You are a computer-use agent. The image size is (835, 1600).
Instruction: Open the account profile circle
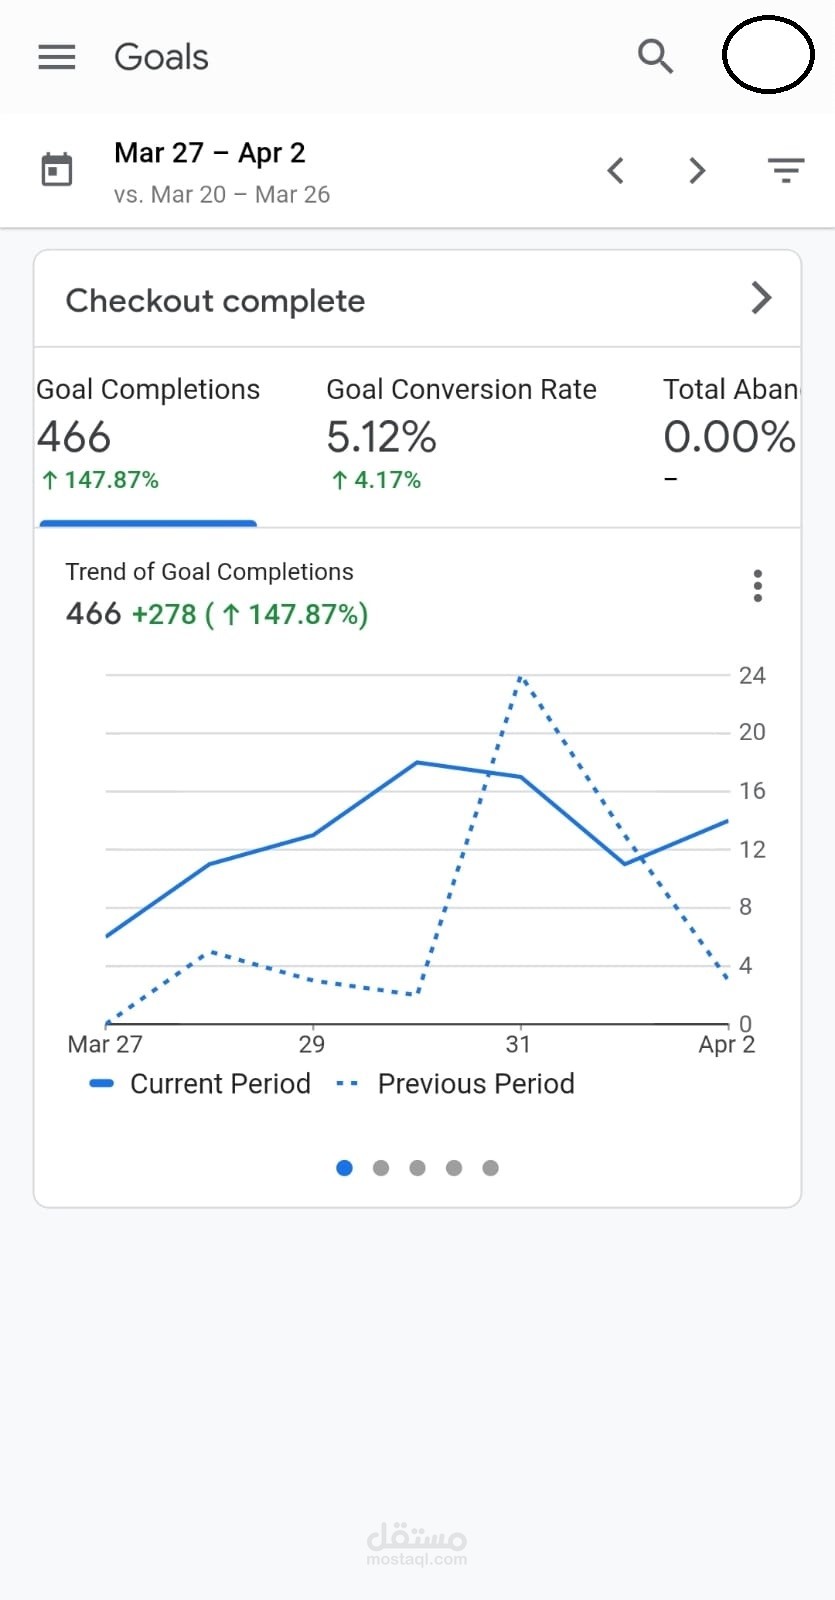coord(767,55)
